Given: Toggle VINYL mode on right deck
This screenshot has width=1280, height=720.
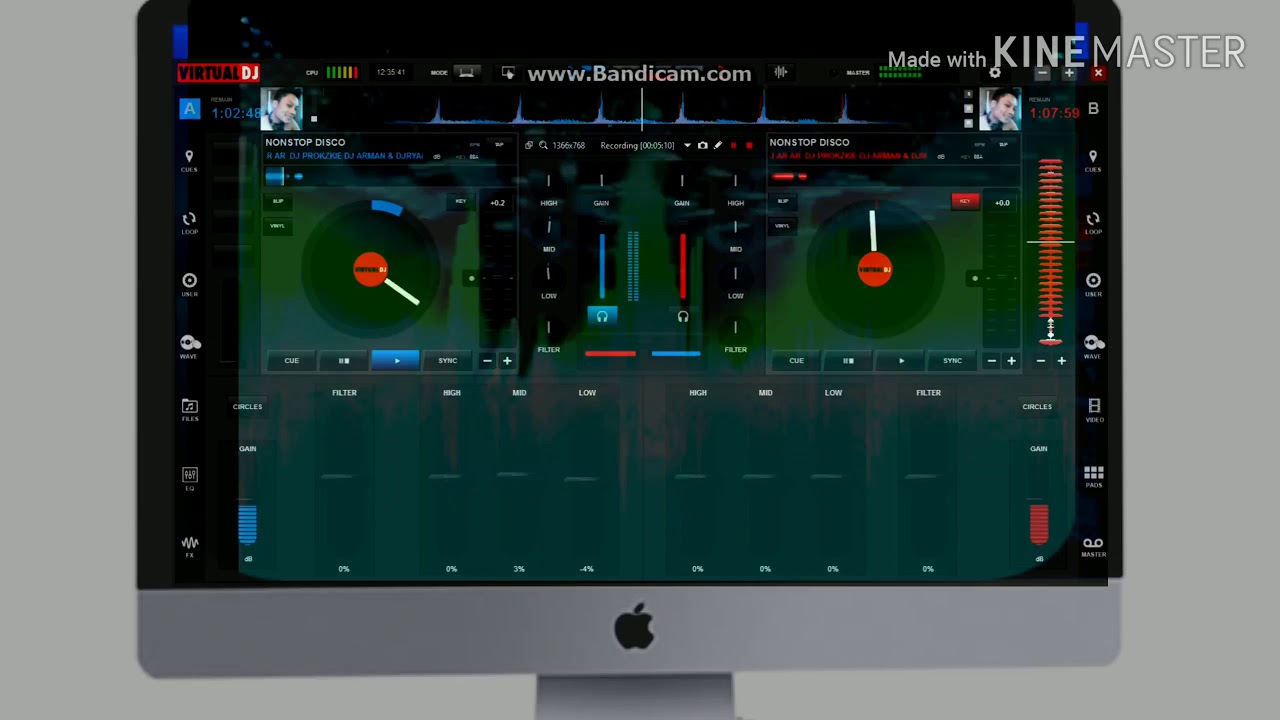Looking at the screenshot, I should [x=783, y=225].
